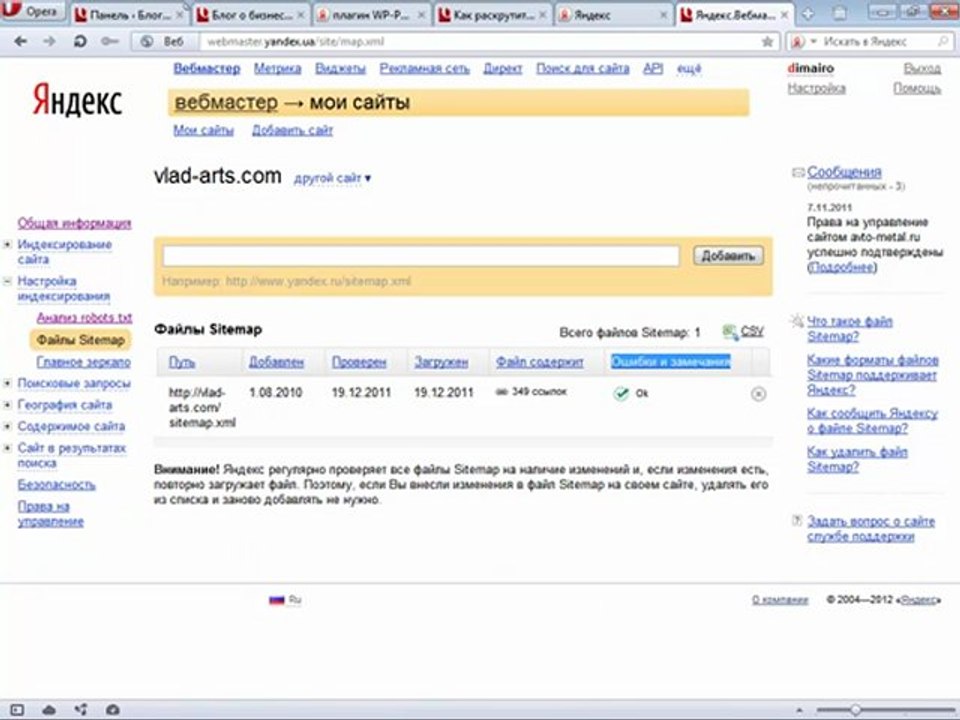Click the 'Выход' logout link
Image resolution: width=960 pixels, height=720 pixels.
922,69
